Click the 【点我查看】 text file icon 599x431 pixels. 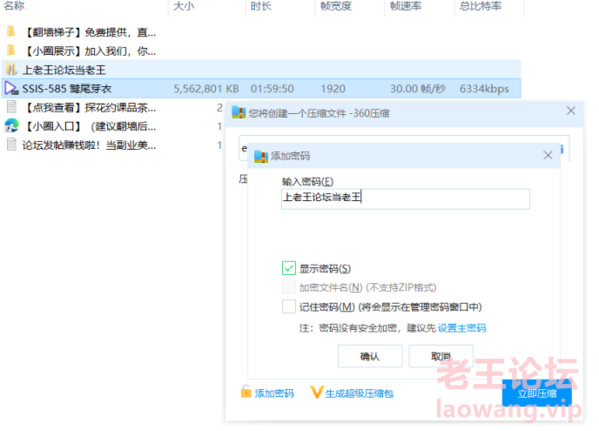pos(11,107)
